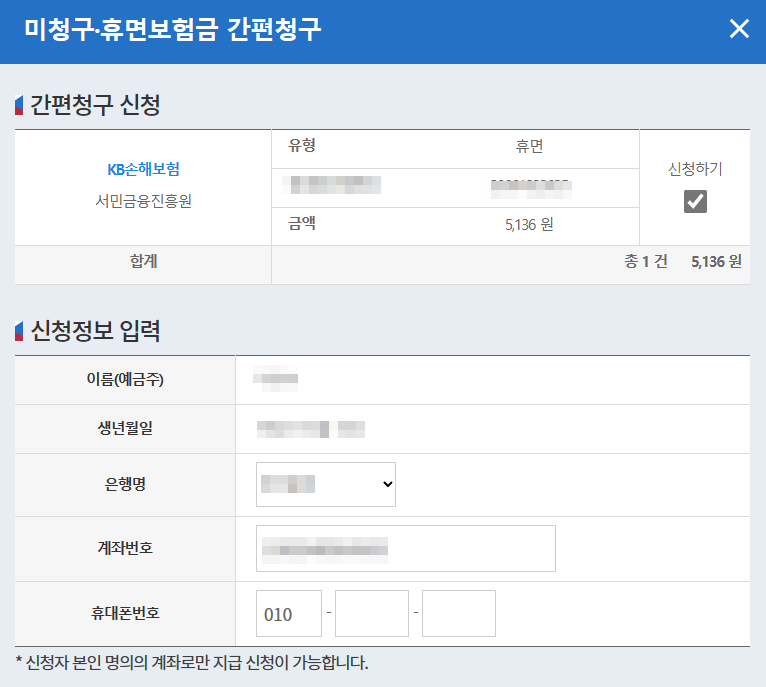
Task: Click the 계좌번호 input field
Action: [x=405, y=548]
